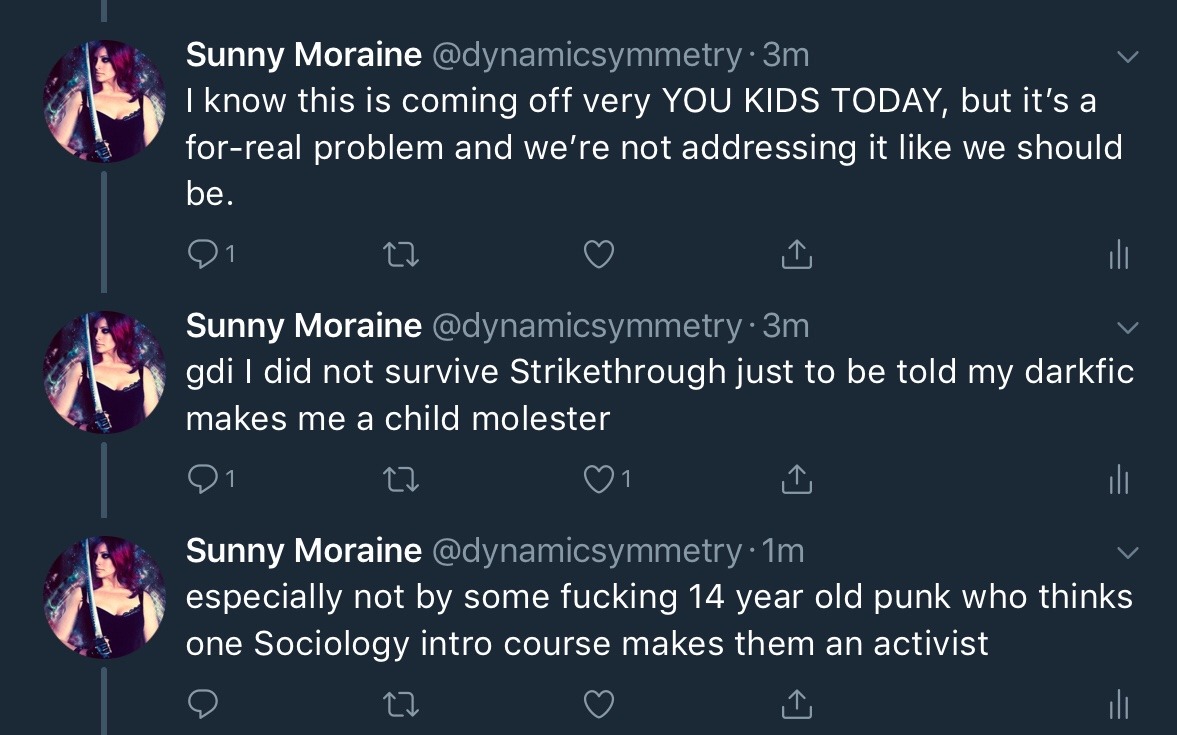Reply to the Sociology intro course tweet
1177x735 pixels.
202,705
